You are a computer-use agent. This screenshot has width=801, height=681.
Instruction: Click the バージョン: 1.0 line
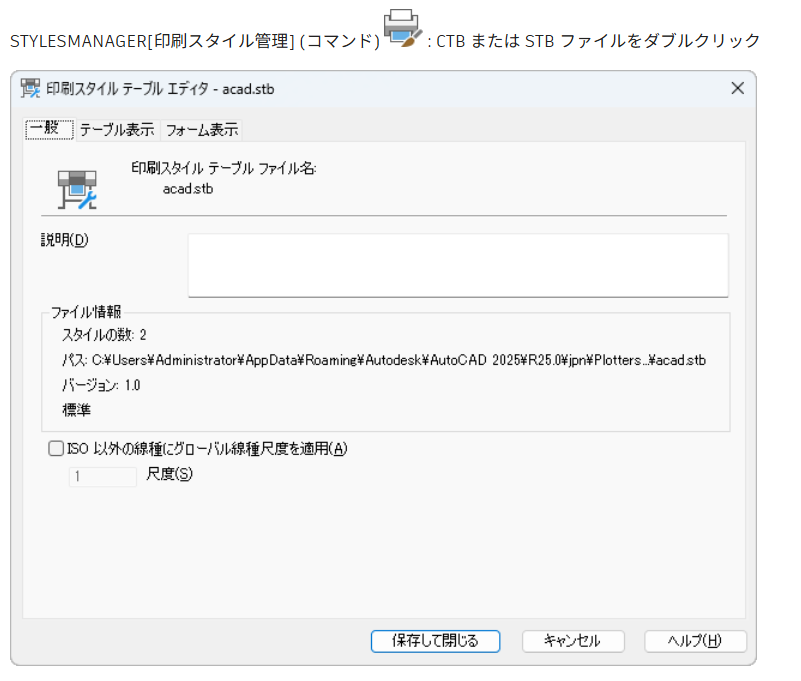pos(101,384)
